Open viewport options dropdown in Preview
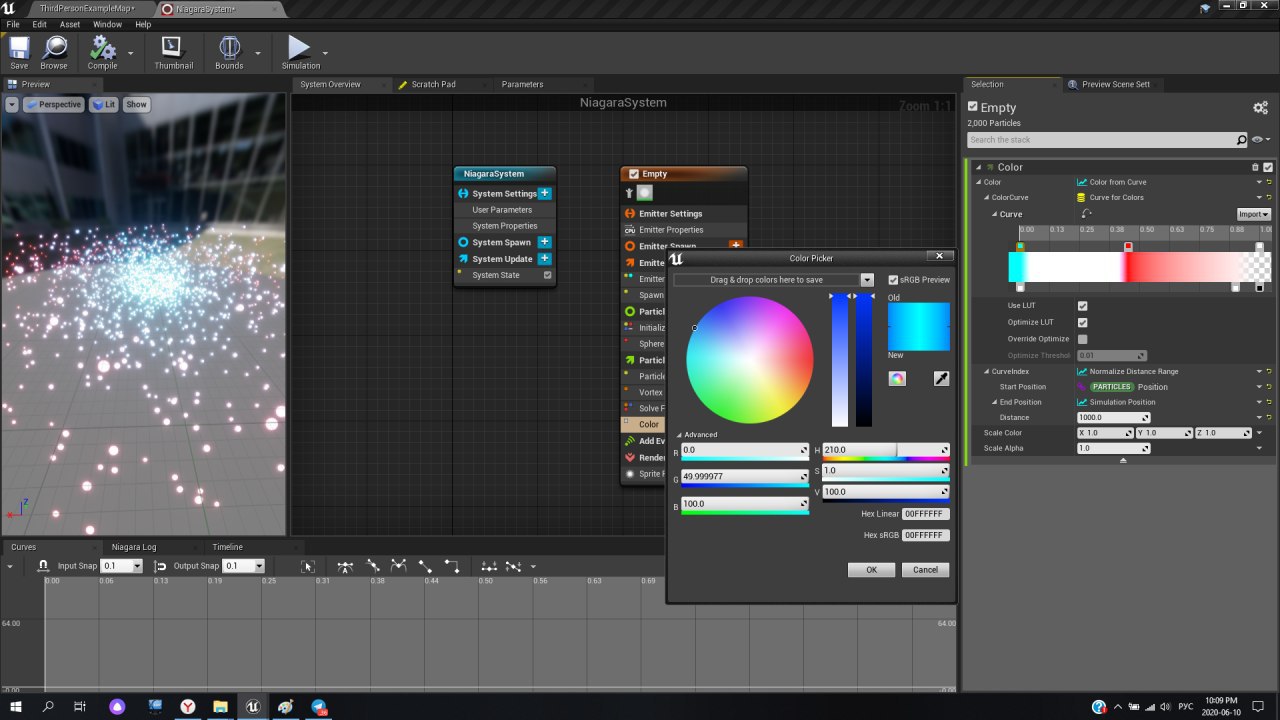This screenshot has width=1280, height=720. point(12,104)
